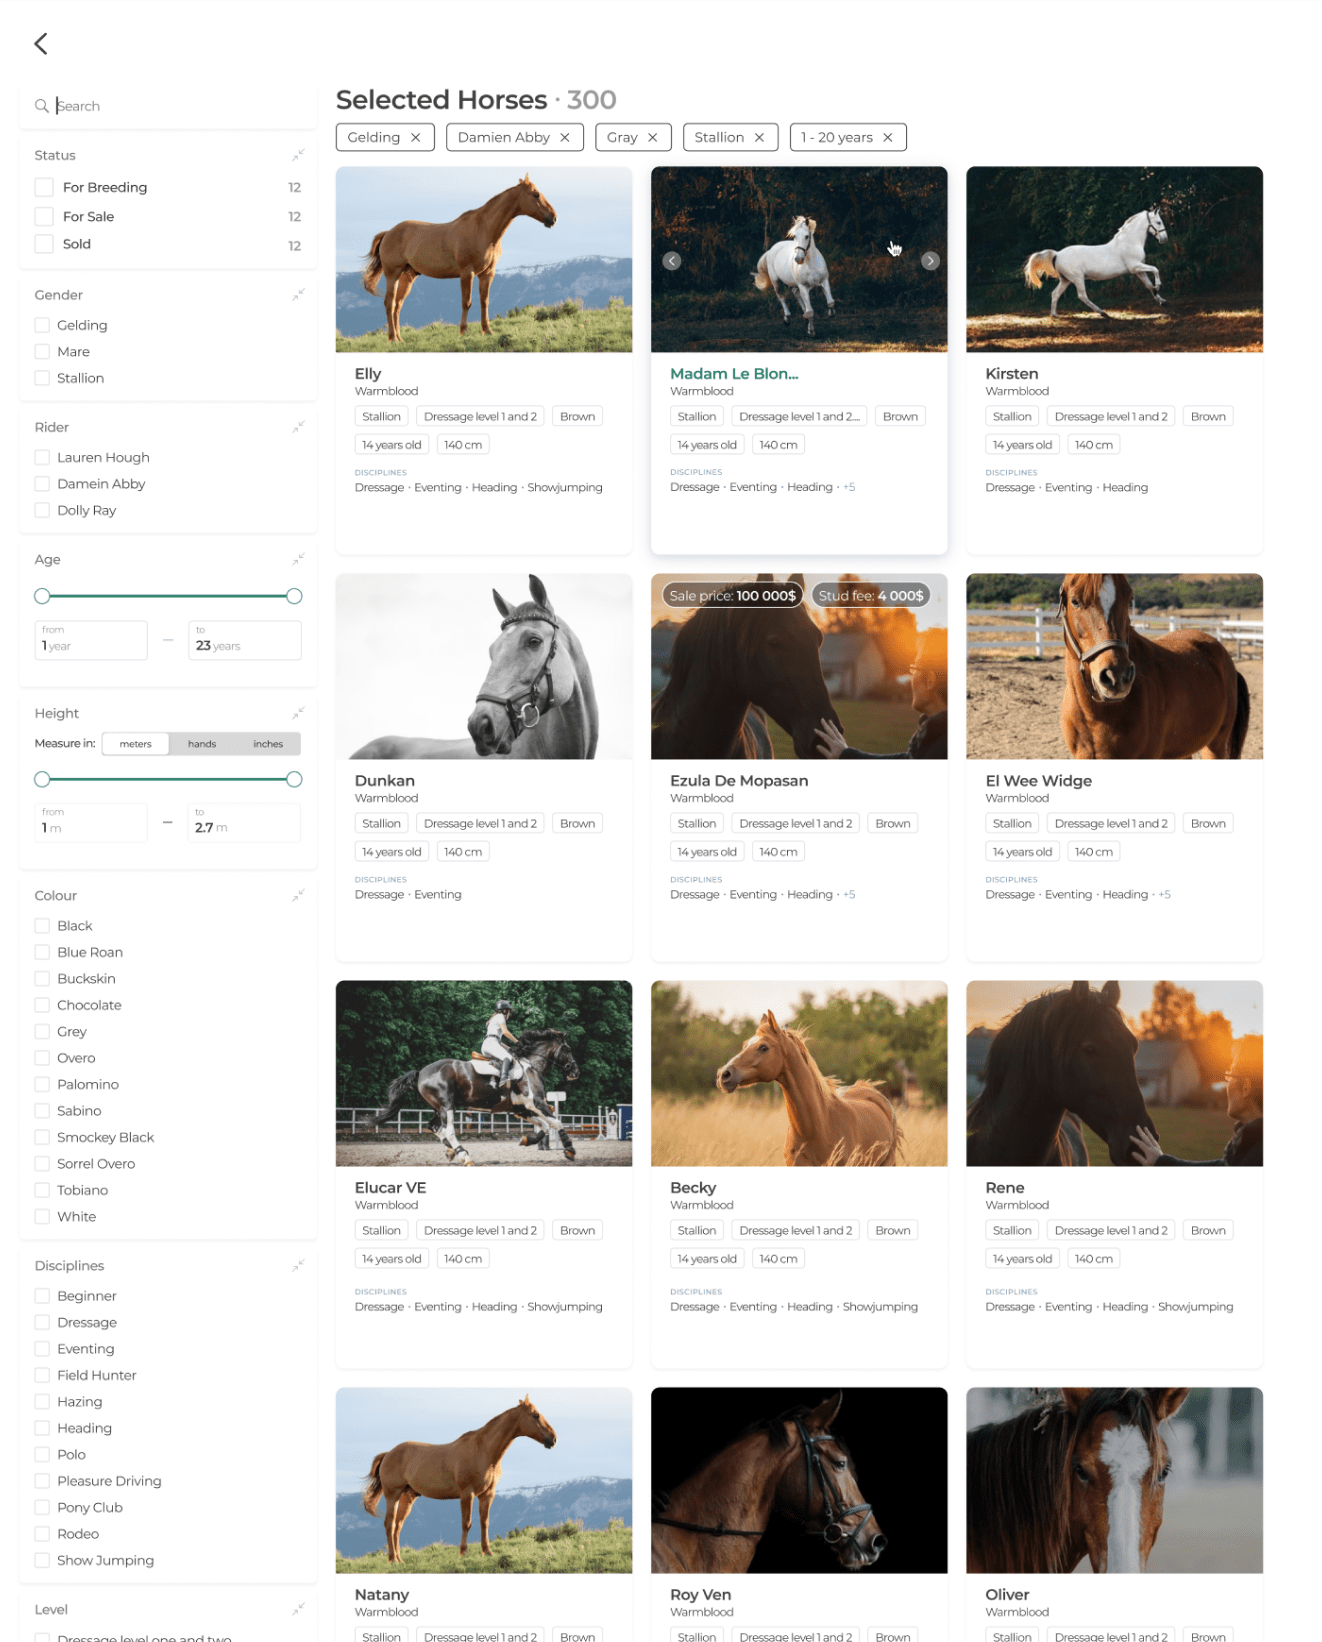Click the search magnifier icon
The image size is (1322, 1642).
click(42, 106)
